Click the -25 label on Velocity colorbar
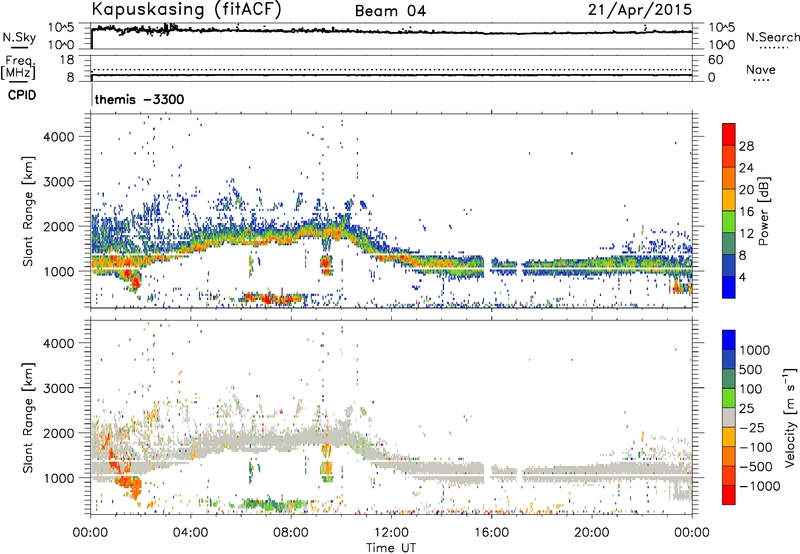Image resolution: width=800 pixels, height=554 pixels. pos(752,428)
